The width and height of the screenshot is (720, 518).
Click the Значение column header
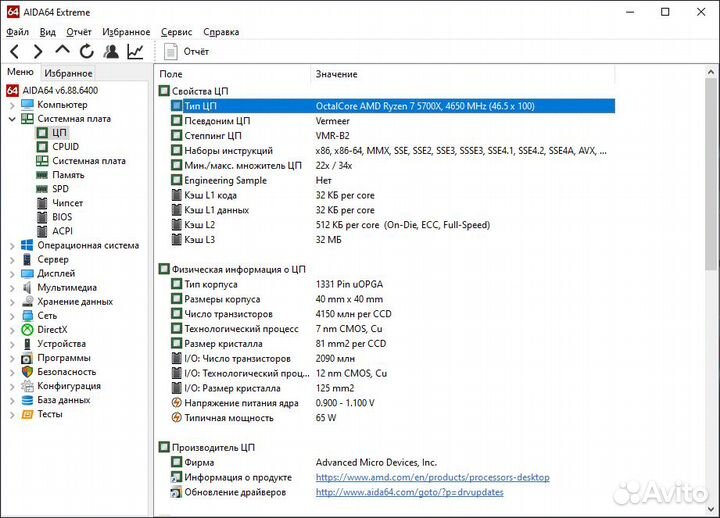463,74
